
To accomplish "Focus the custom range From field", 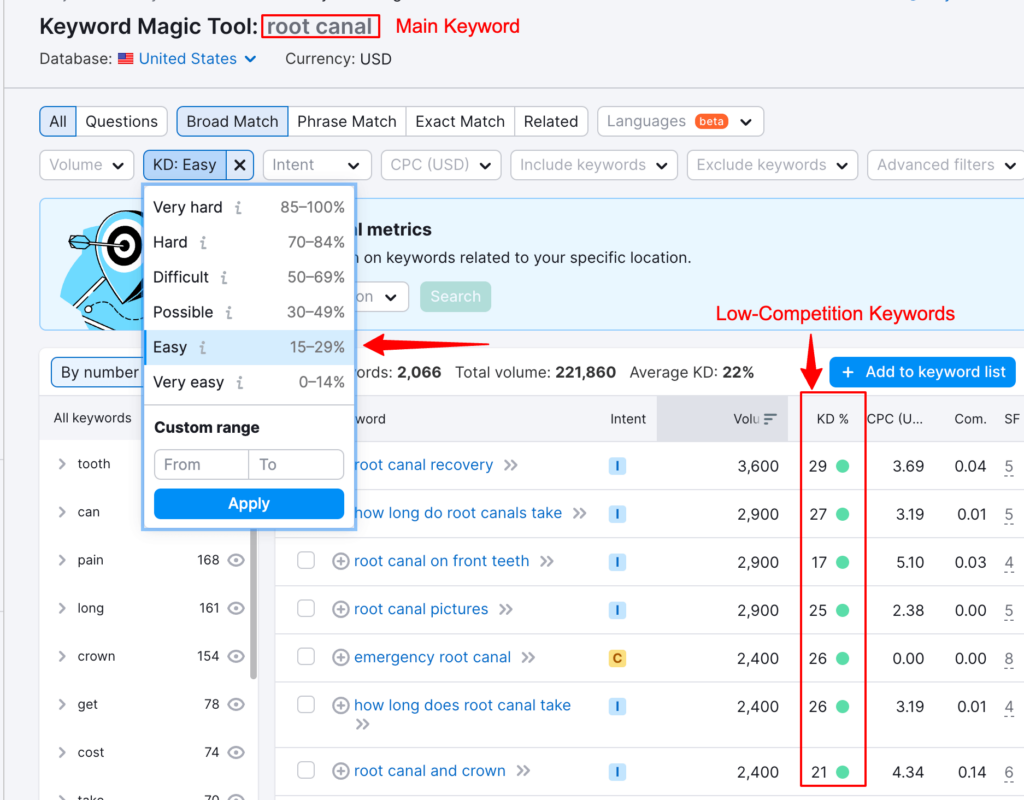I will tap(201, 464).
